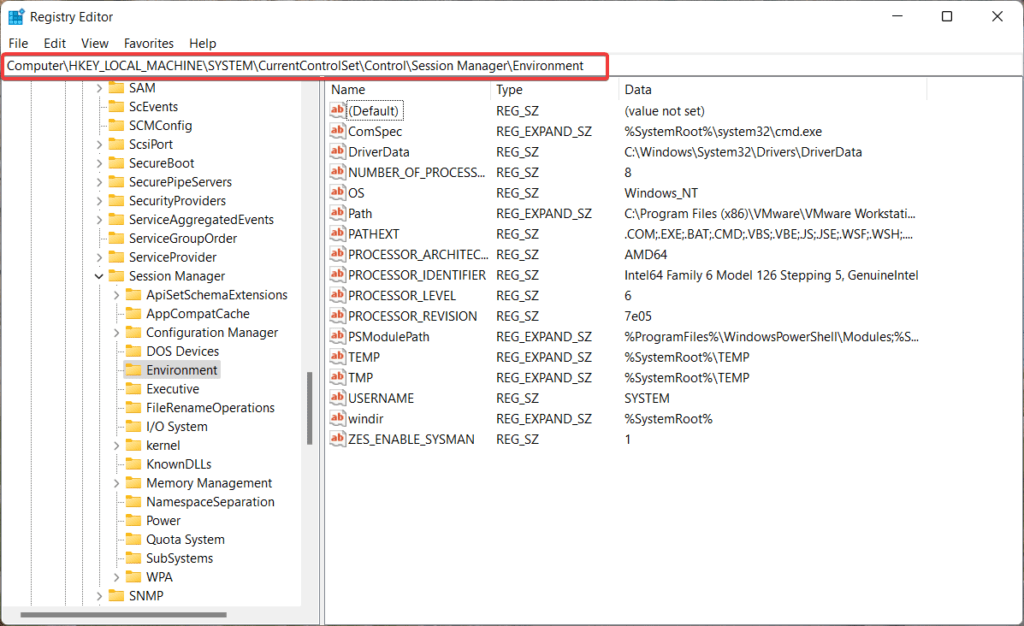Open the Edit menu
This screenshot has height=626, width=1024.
(x=54, y=43)
